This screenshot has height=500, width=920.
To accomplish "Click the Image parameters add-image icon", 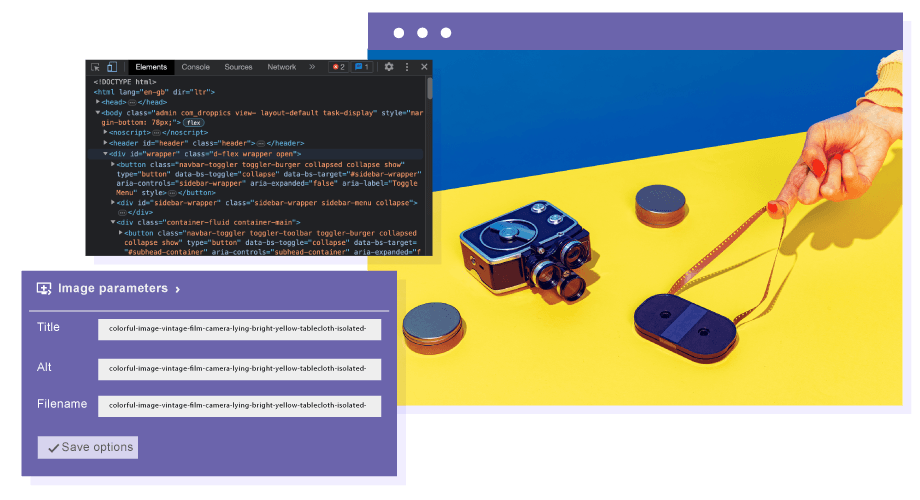I will point(44,288).
